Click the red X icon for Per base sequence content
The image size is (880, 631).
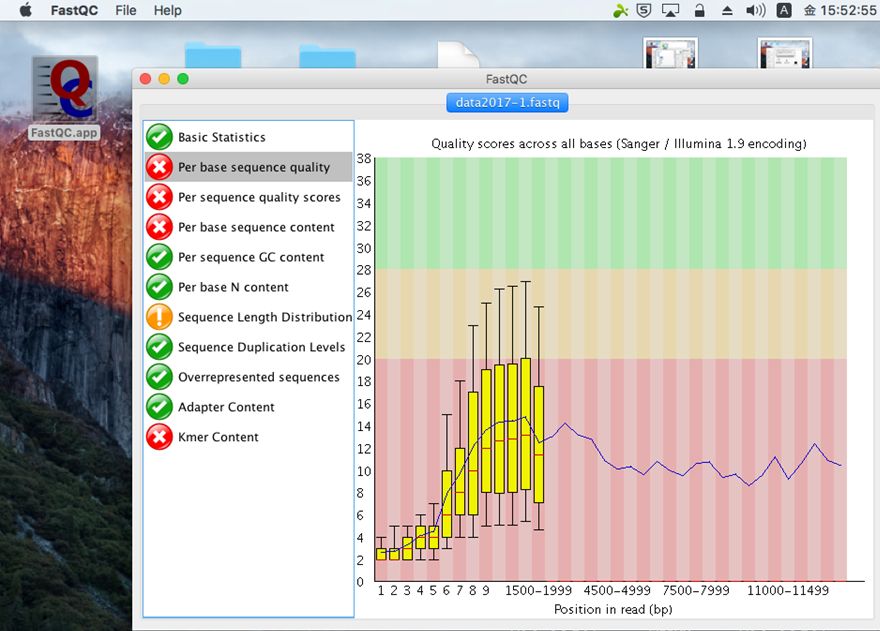159,227
